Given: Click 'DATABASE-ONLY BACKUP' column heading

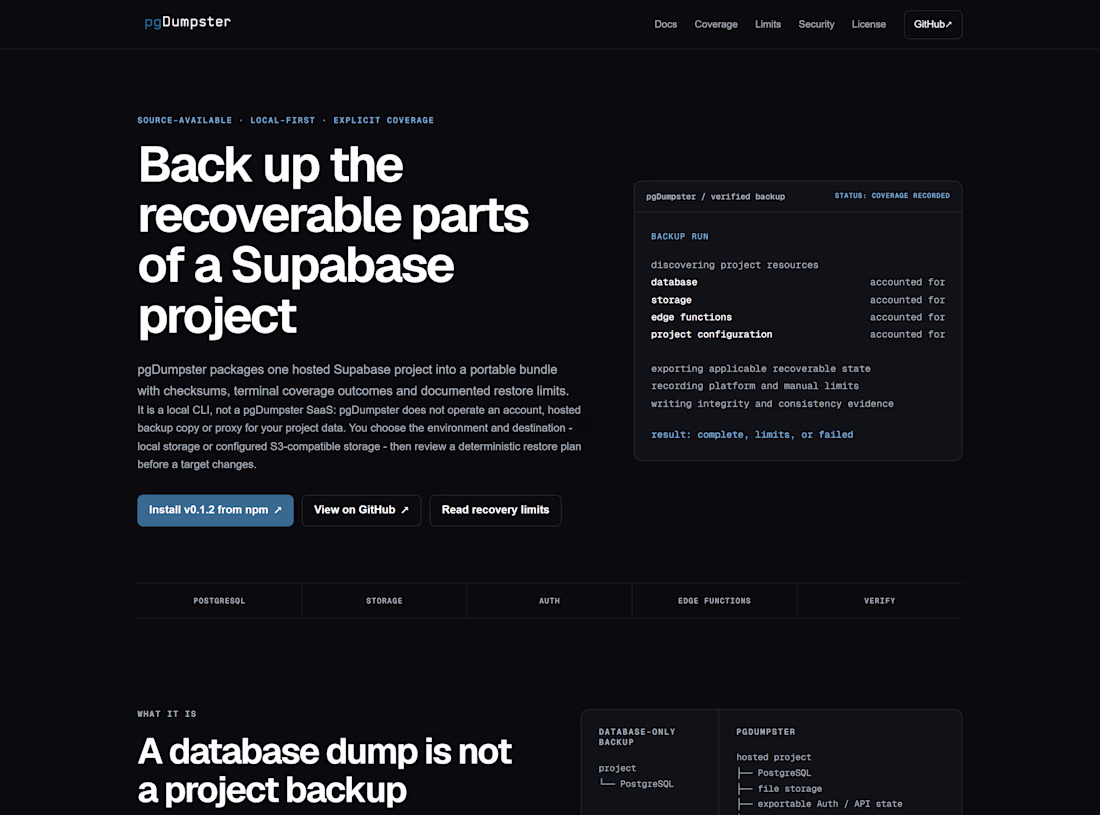Looking at the screenshot, I should pyautogui.click(x=636, y=736).
